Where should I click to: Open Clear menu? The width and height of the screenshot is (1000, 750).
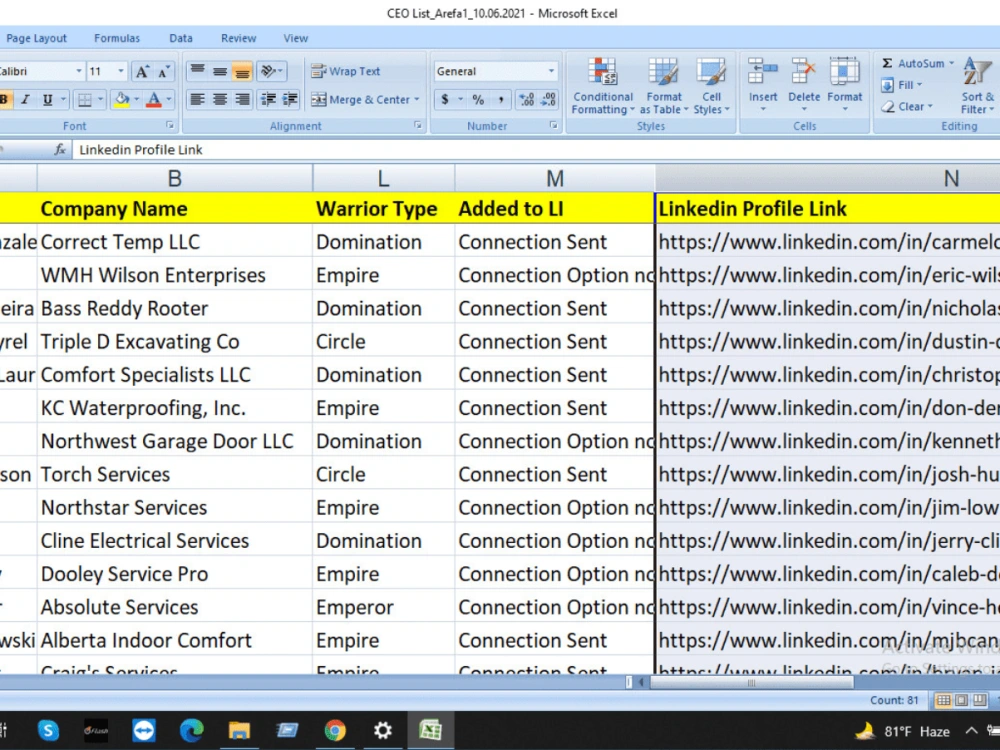(x=907, y=107)
